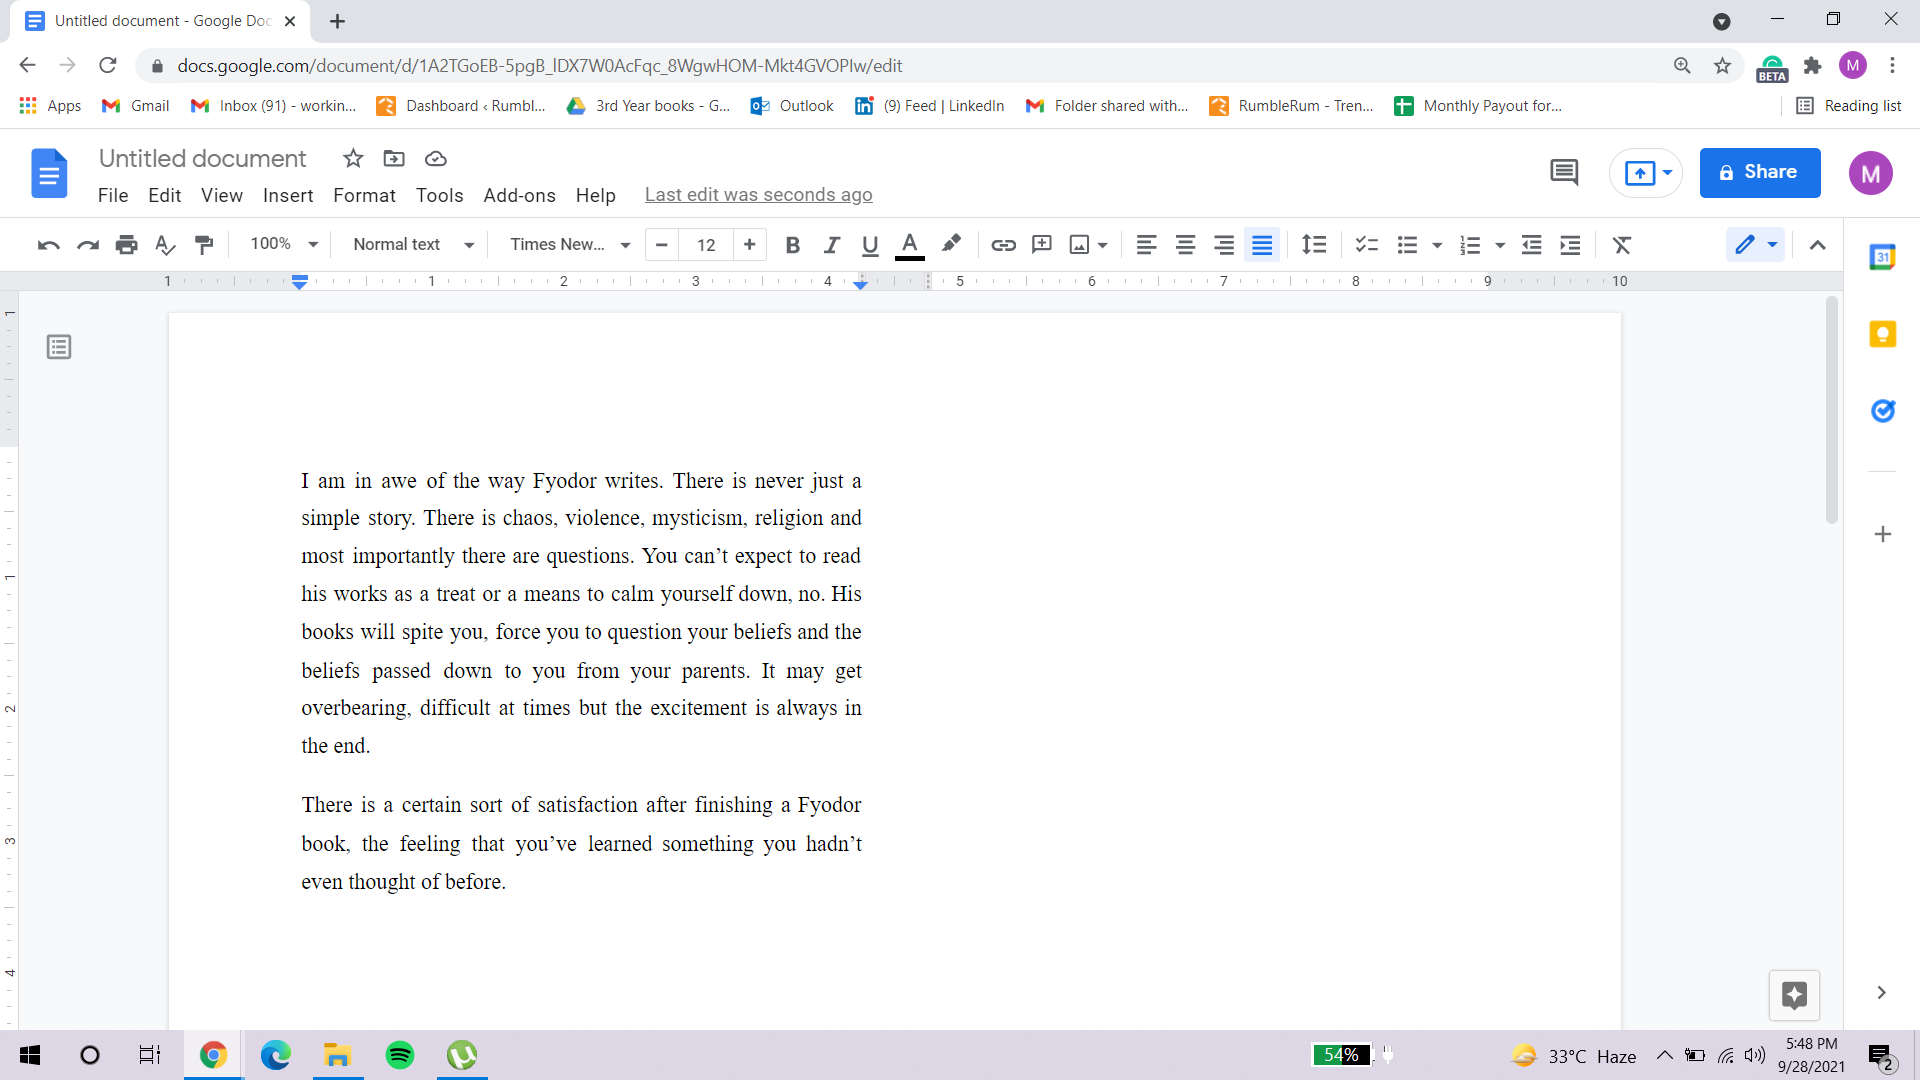This screenshot has height=1080, width=1920.
Task: Open the zoom level dropdown
Action: (284, 244)
